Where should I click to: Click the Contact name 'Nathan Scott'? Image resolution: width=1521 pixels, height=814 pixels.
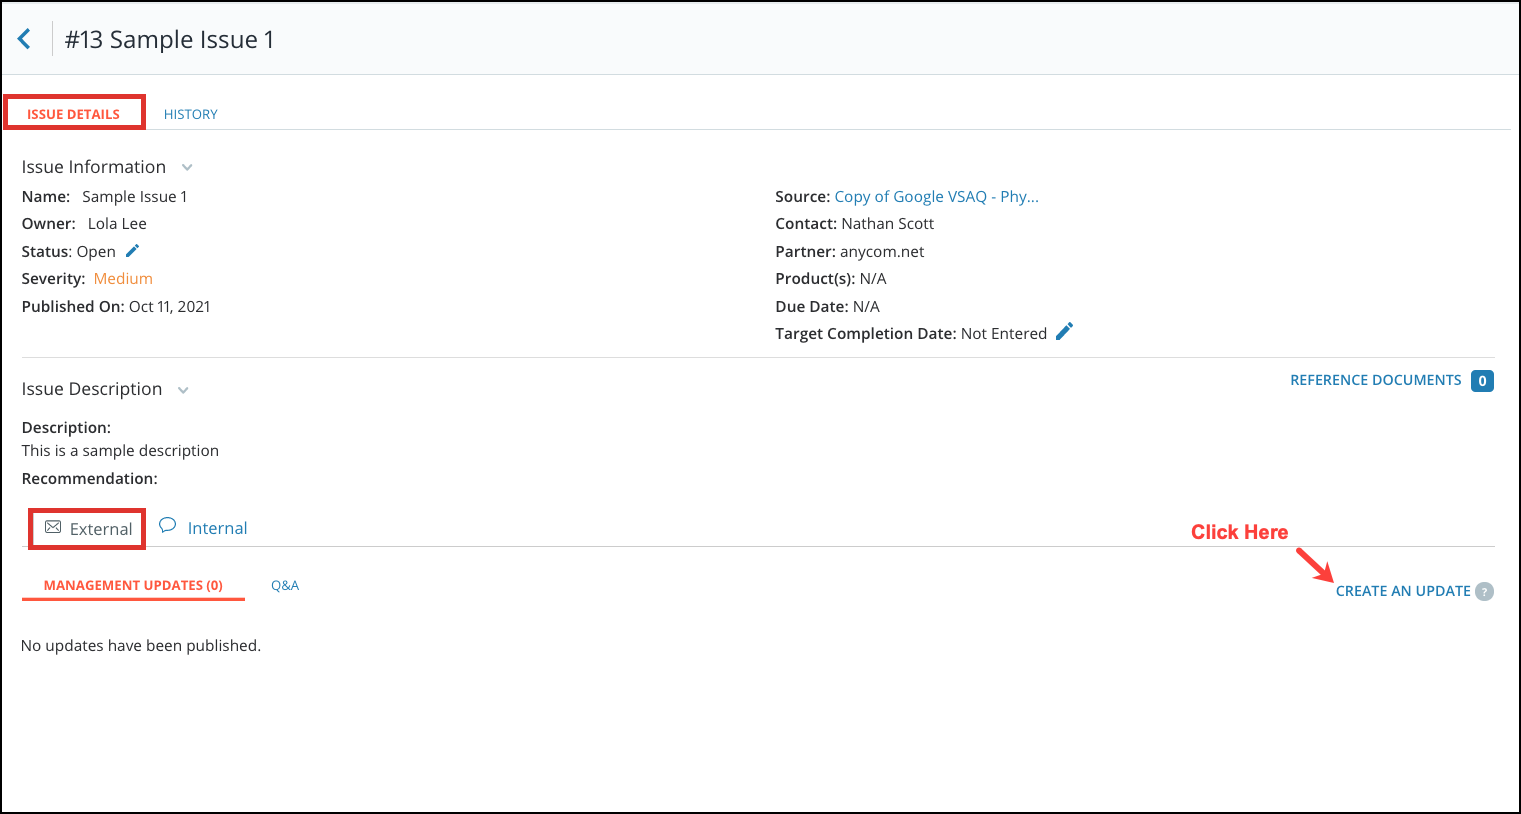[888, 224]
